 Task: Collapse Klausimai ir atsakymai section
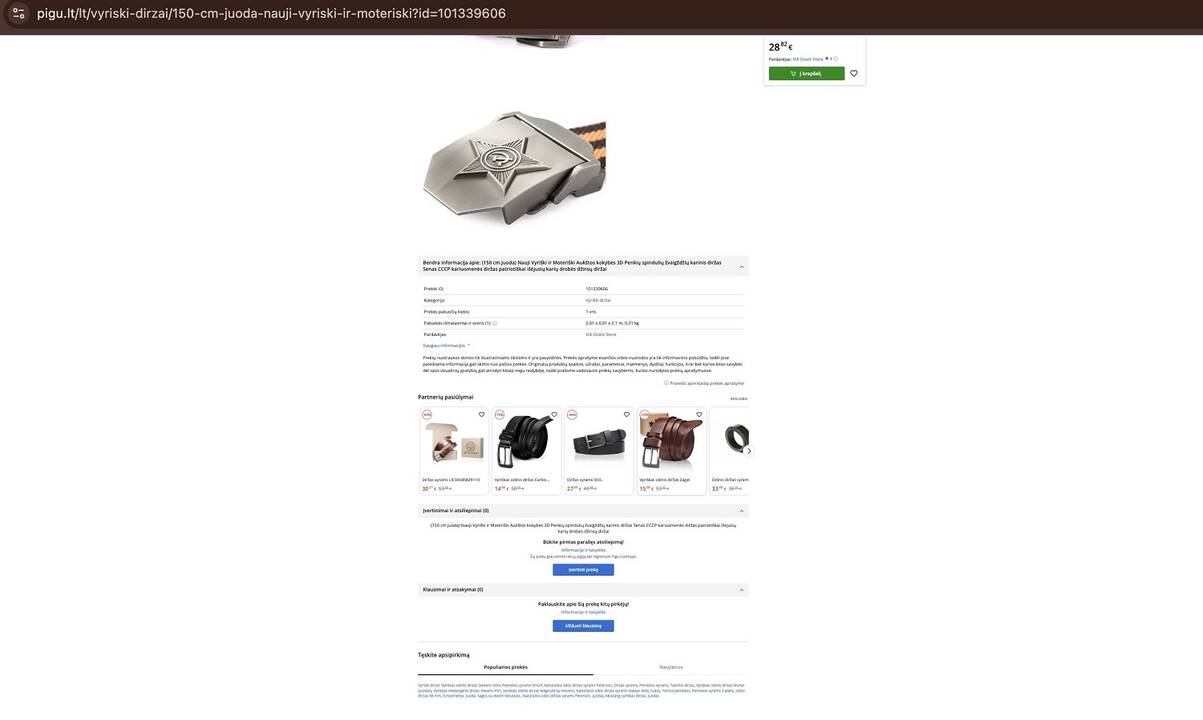(x=741, y=590)
